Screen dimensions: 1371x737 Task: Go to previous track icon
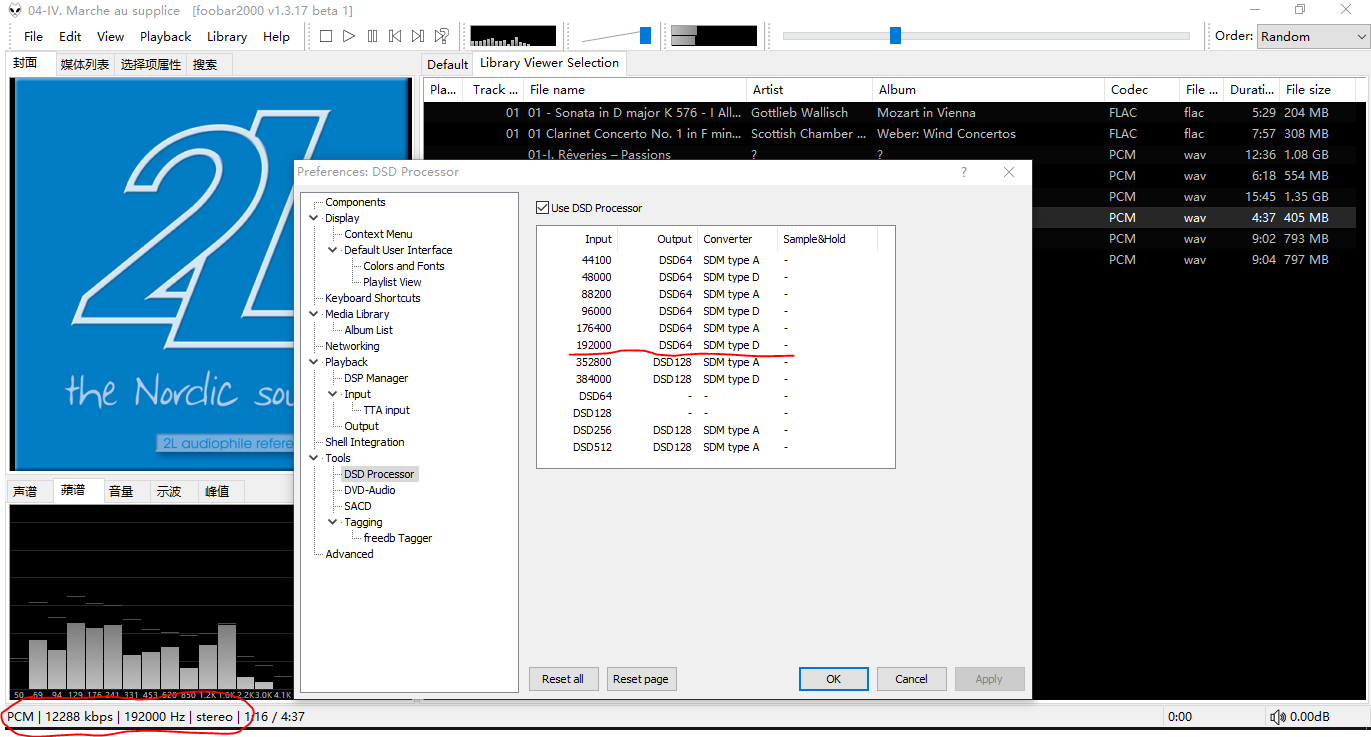click(x=395, y=36)
